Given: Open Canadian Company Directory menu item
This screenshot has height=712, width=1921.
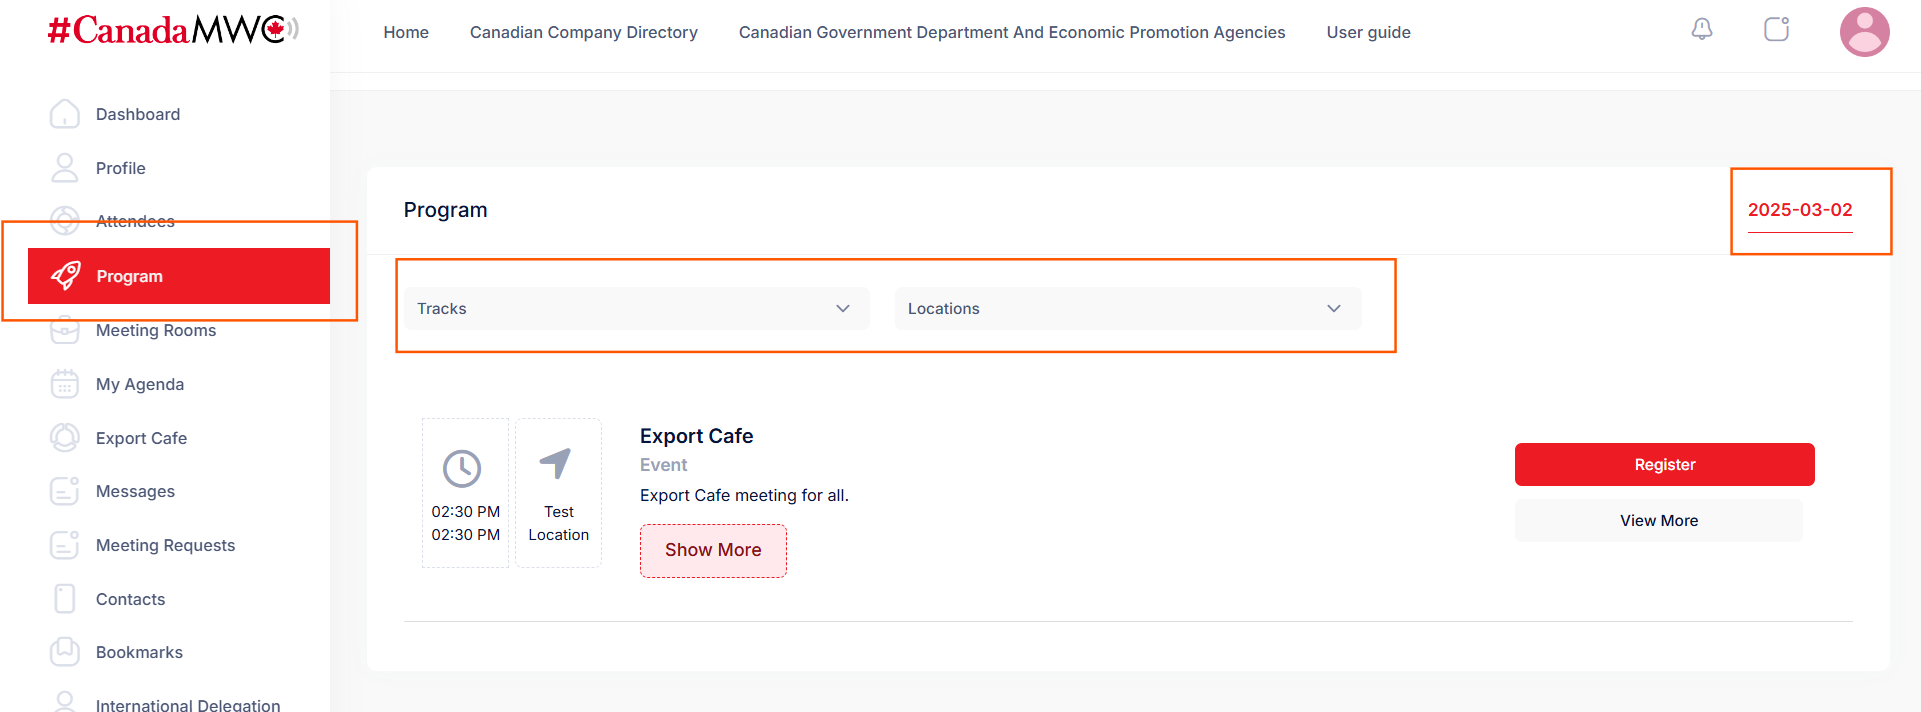Looking at the screenshot, I should coord(583,32).
